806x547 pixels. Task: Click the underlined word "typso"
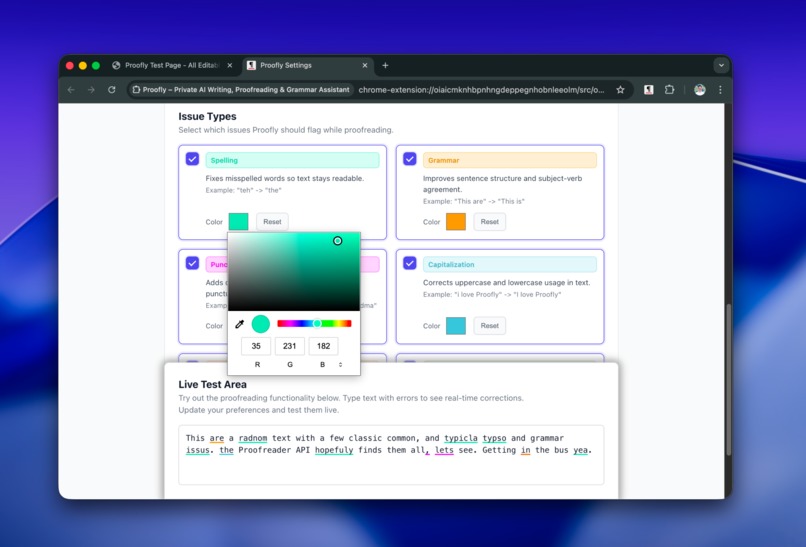pos(494,438)
